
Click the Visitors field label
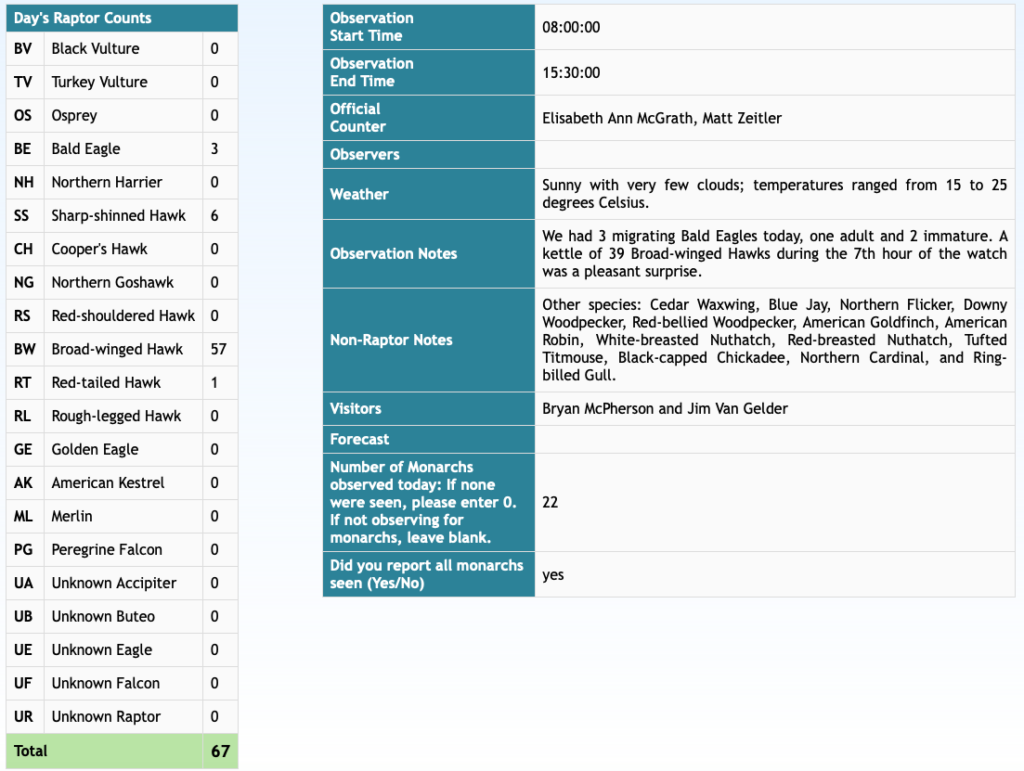click(355, 409)
